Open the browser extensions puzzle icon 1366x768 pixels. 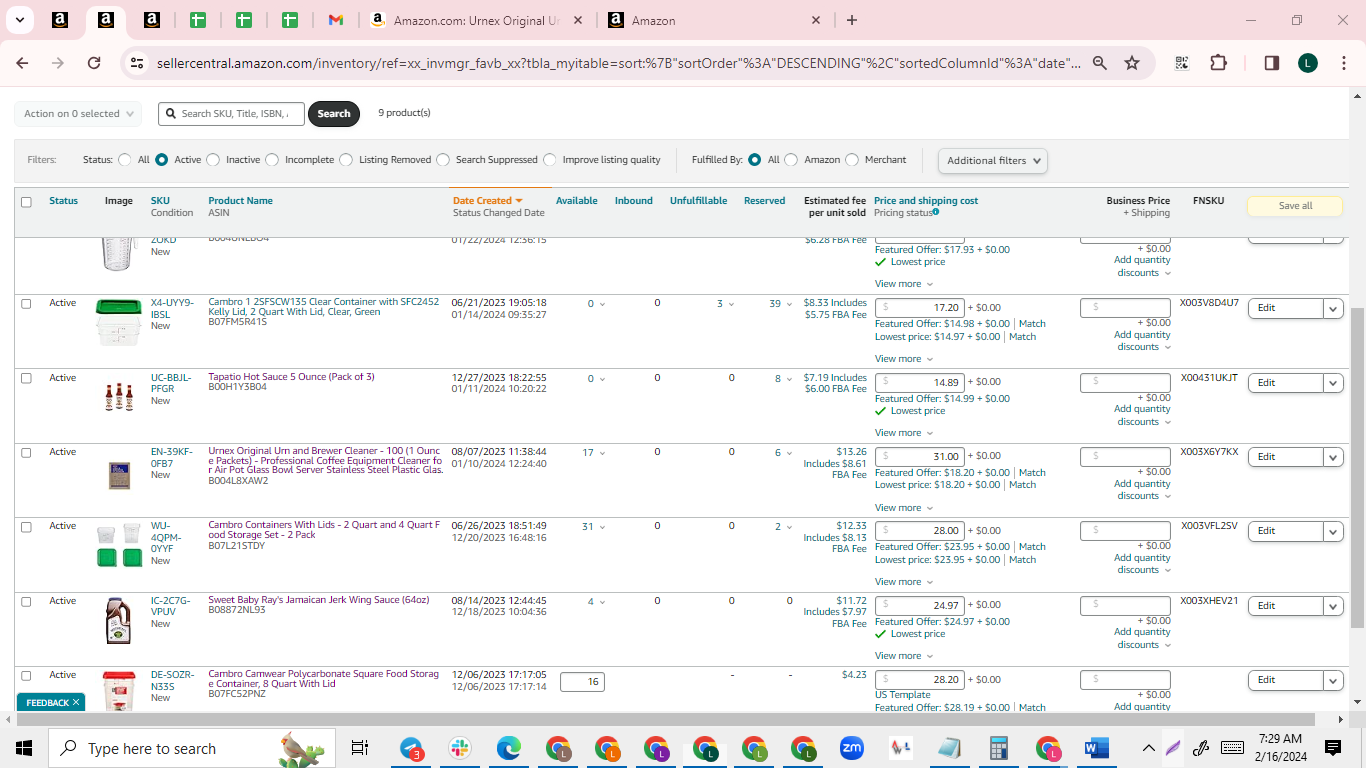(x=1218, y=63)
